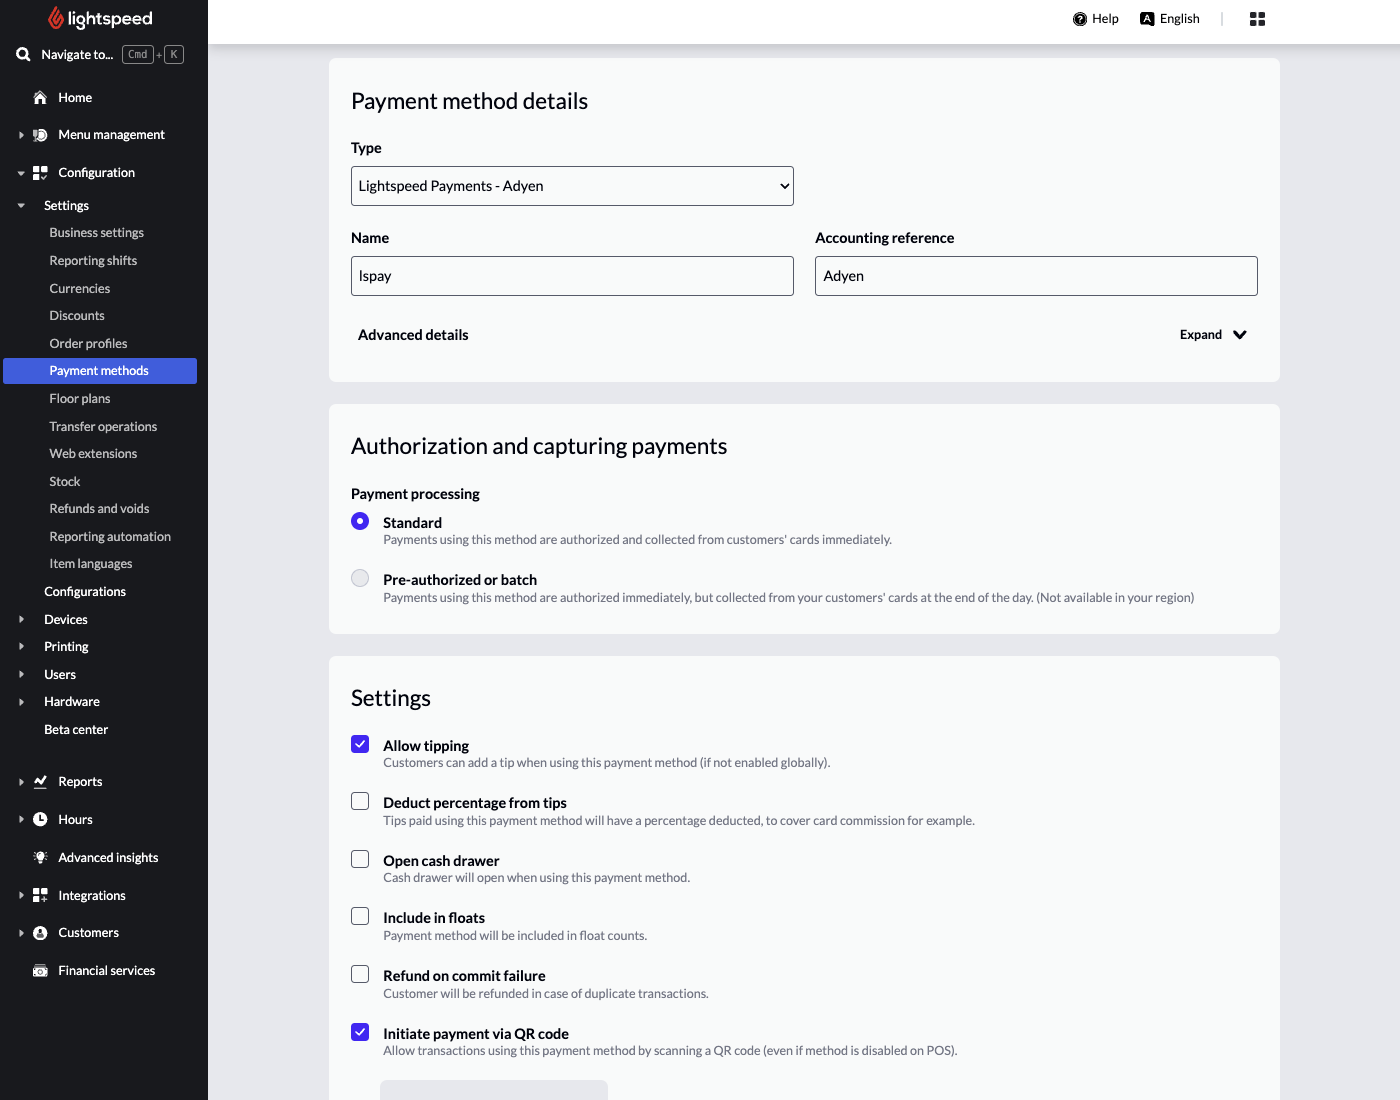Screen dimensions: 1400x1100
Task: Click the search magnifier icon
Action: click(x=23, y=54)
